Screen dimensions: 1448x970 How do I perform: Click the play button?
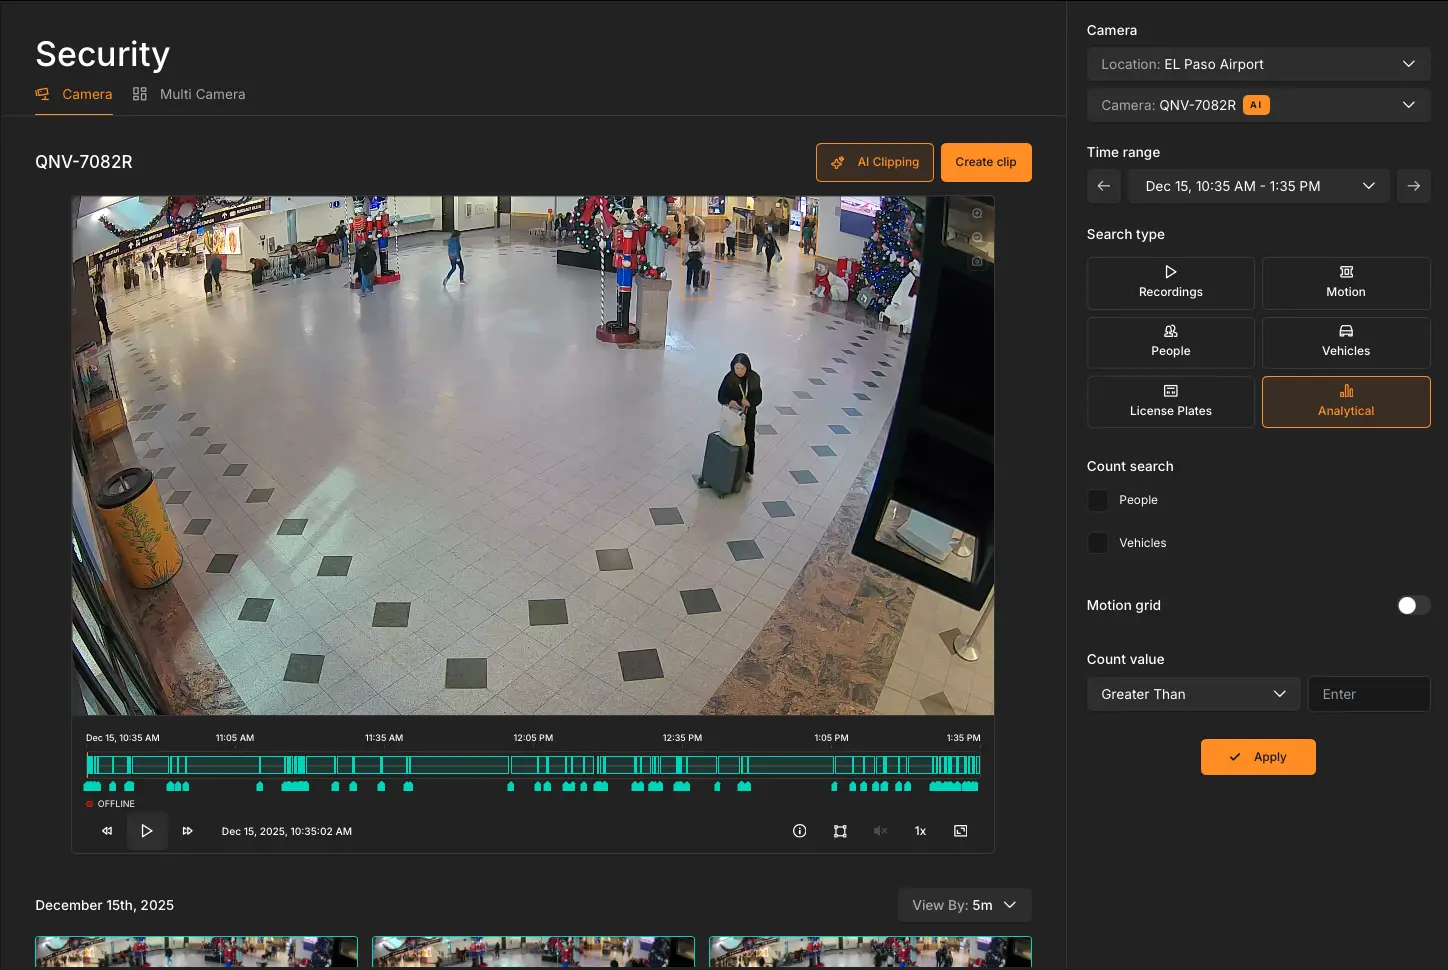147,830
